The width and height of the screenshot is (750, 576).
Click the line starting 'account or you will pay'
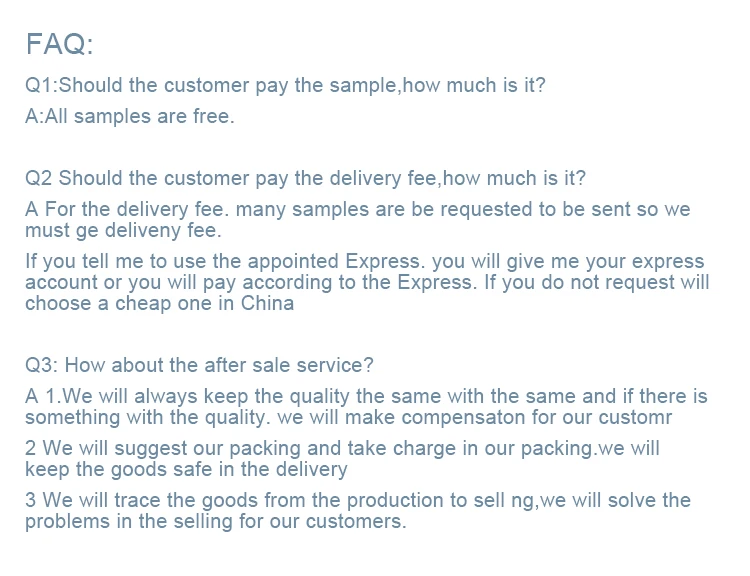[x=367, y=283]
